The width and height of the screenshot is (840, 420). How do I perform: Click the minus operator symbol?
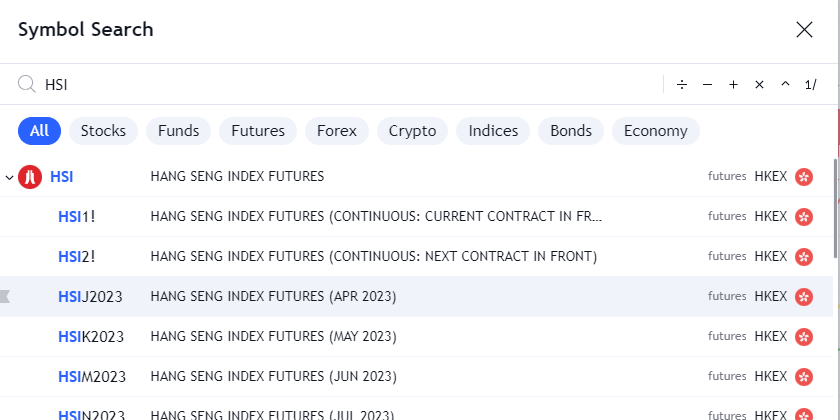click(x=708, y=85)
